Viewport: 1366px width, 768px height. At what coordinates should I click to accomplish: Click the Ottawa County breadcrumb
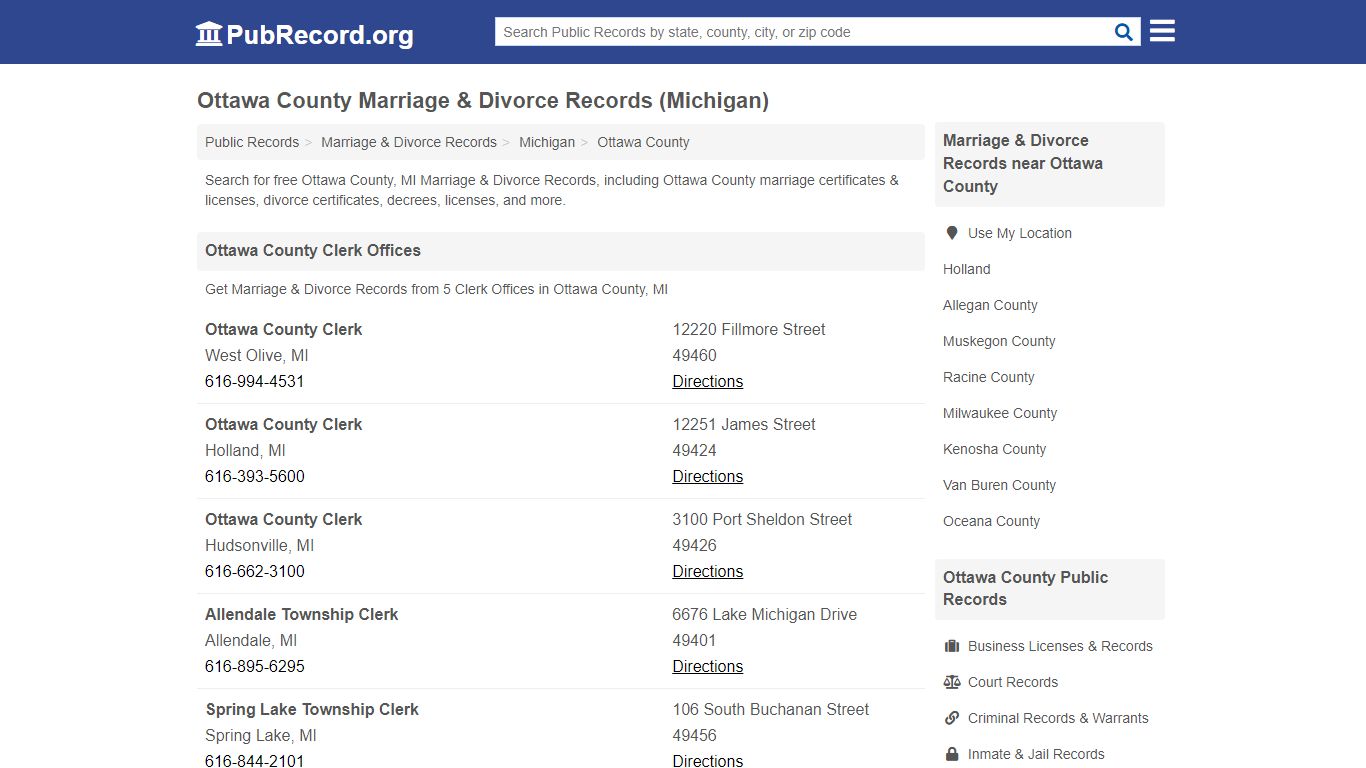643,142
